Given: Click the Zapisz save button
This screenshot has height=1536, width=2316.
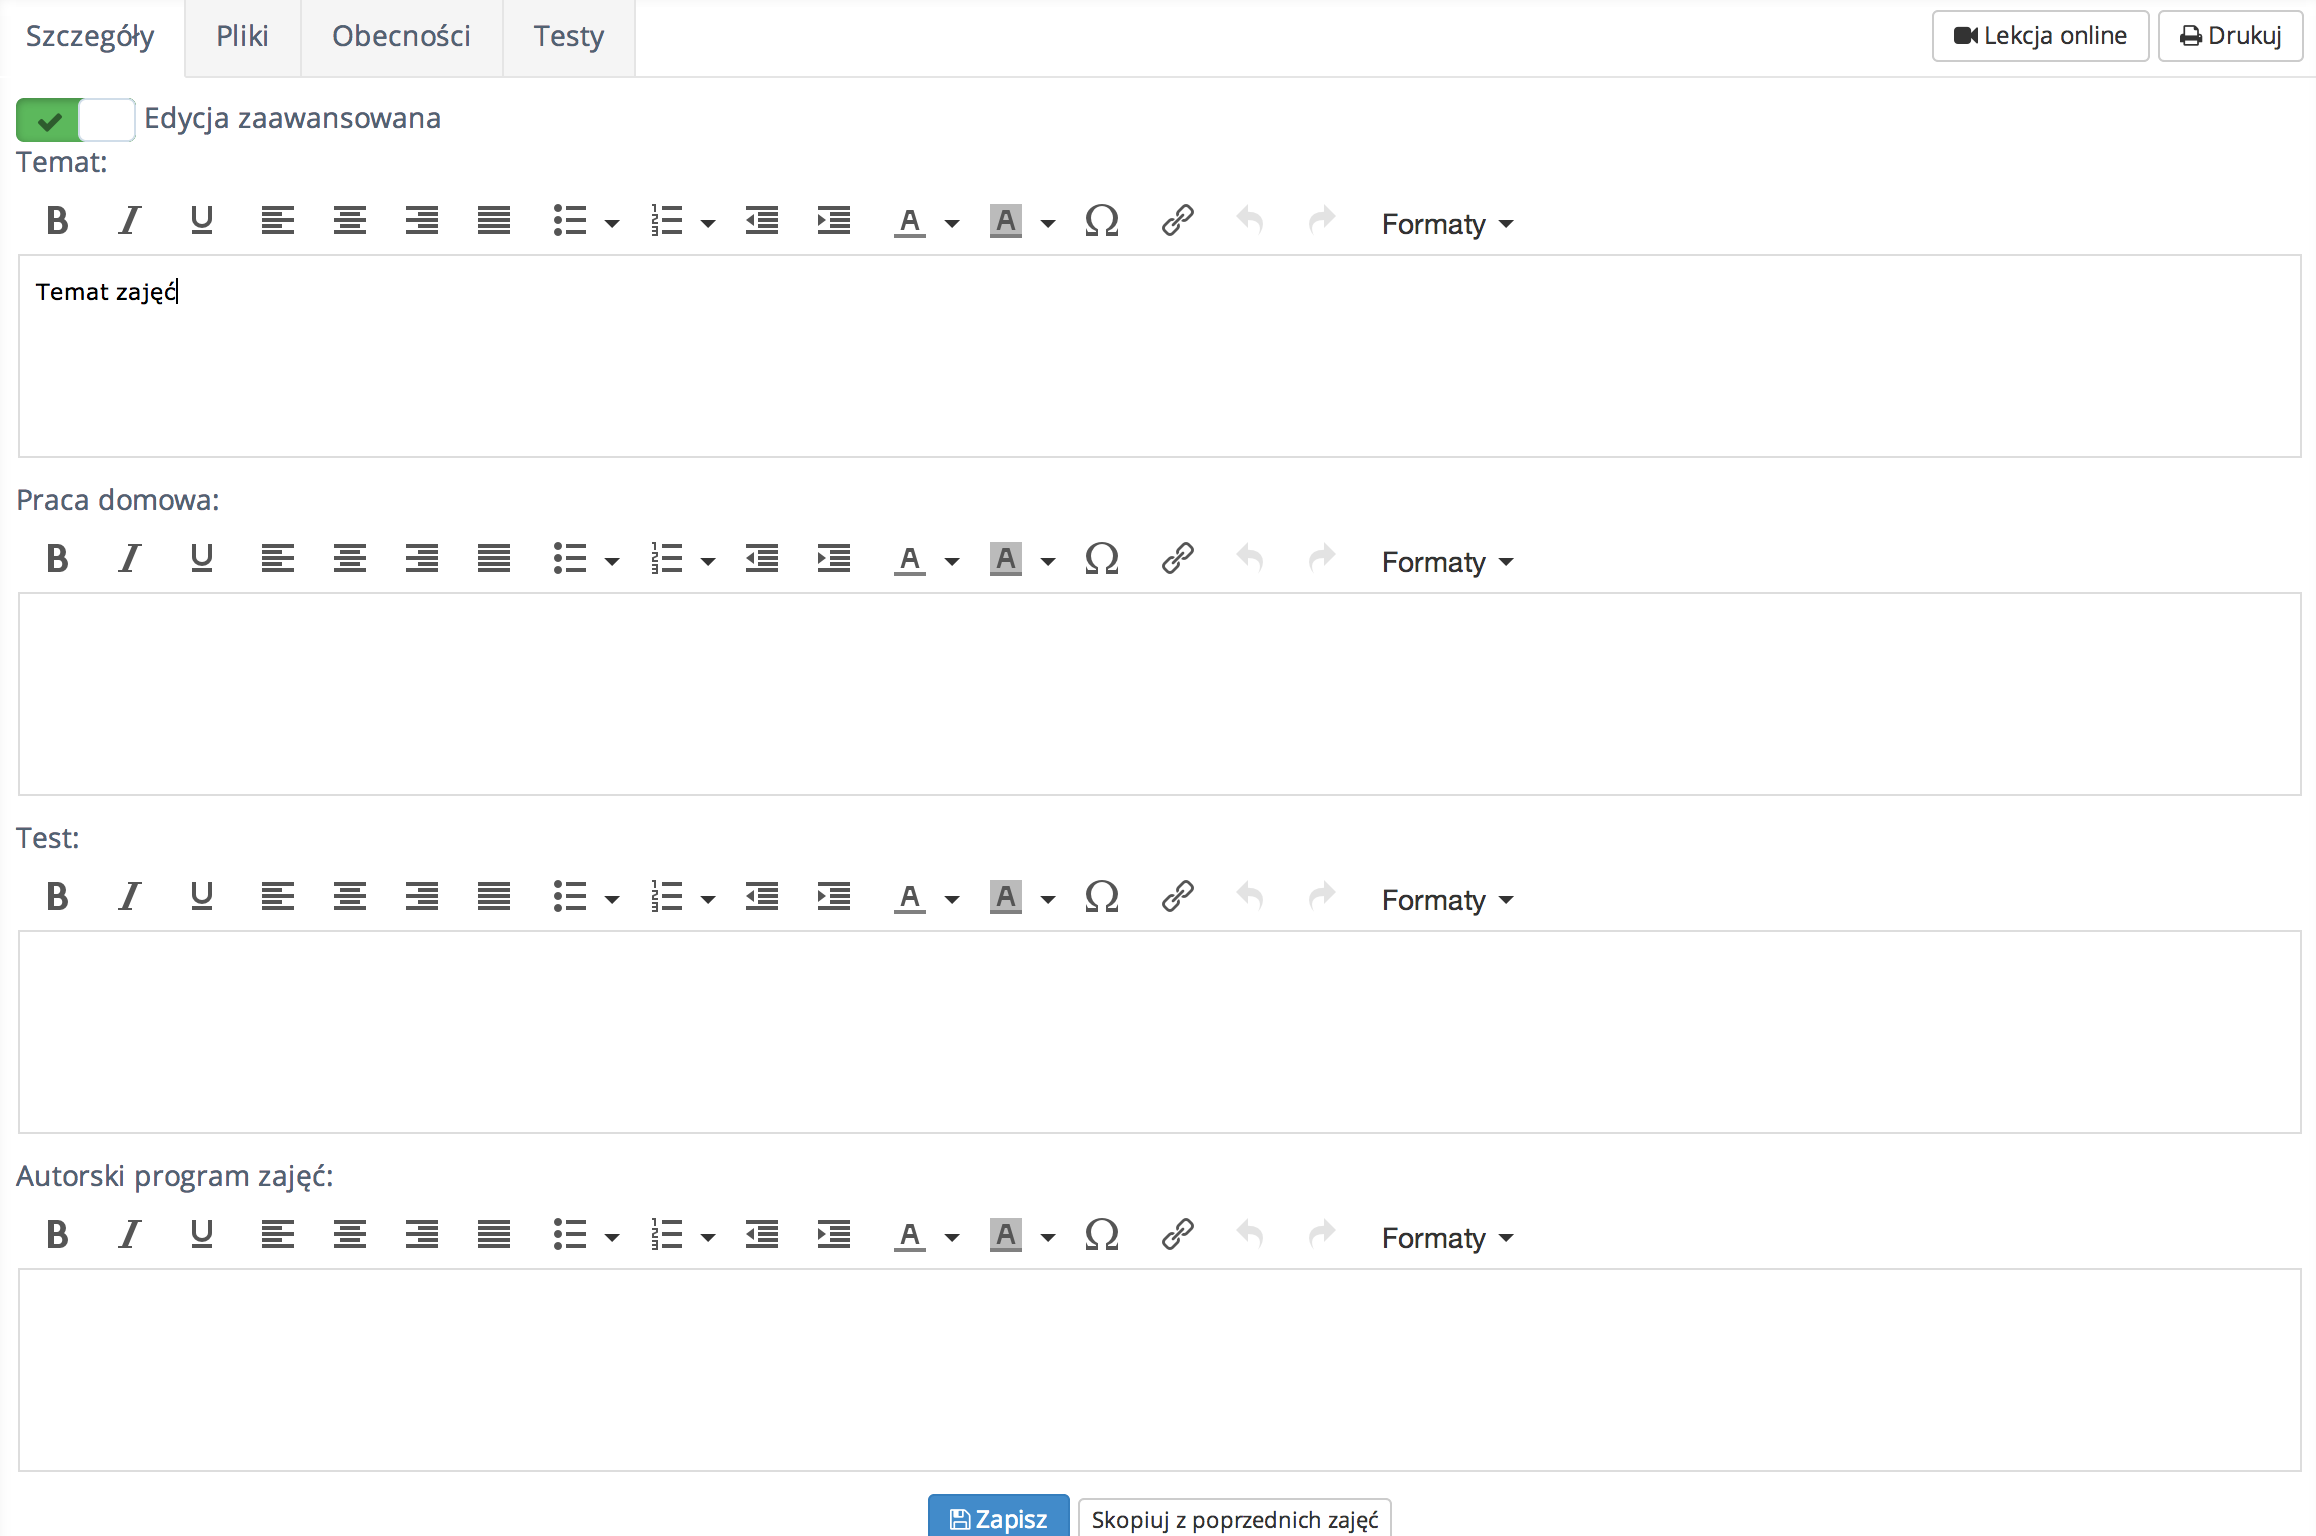Looking at the screenshot, I should click(997, 1518).
